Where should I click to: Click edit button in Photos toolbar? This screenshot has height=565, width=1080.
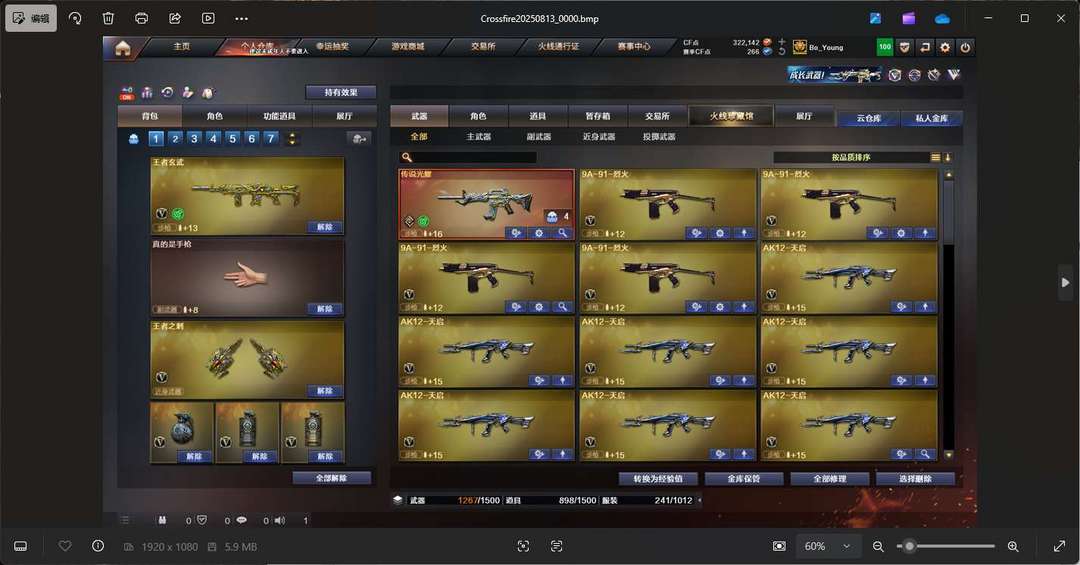click(31, 19)
